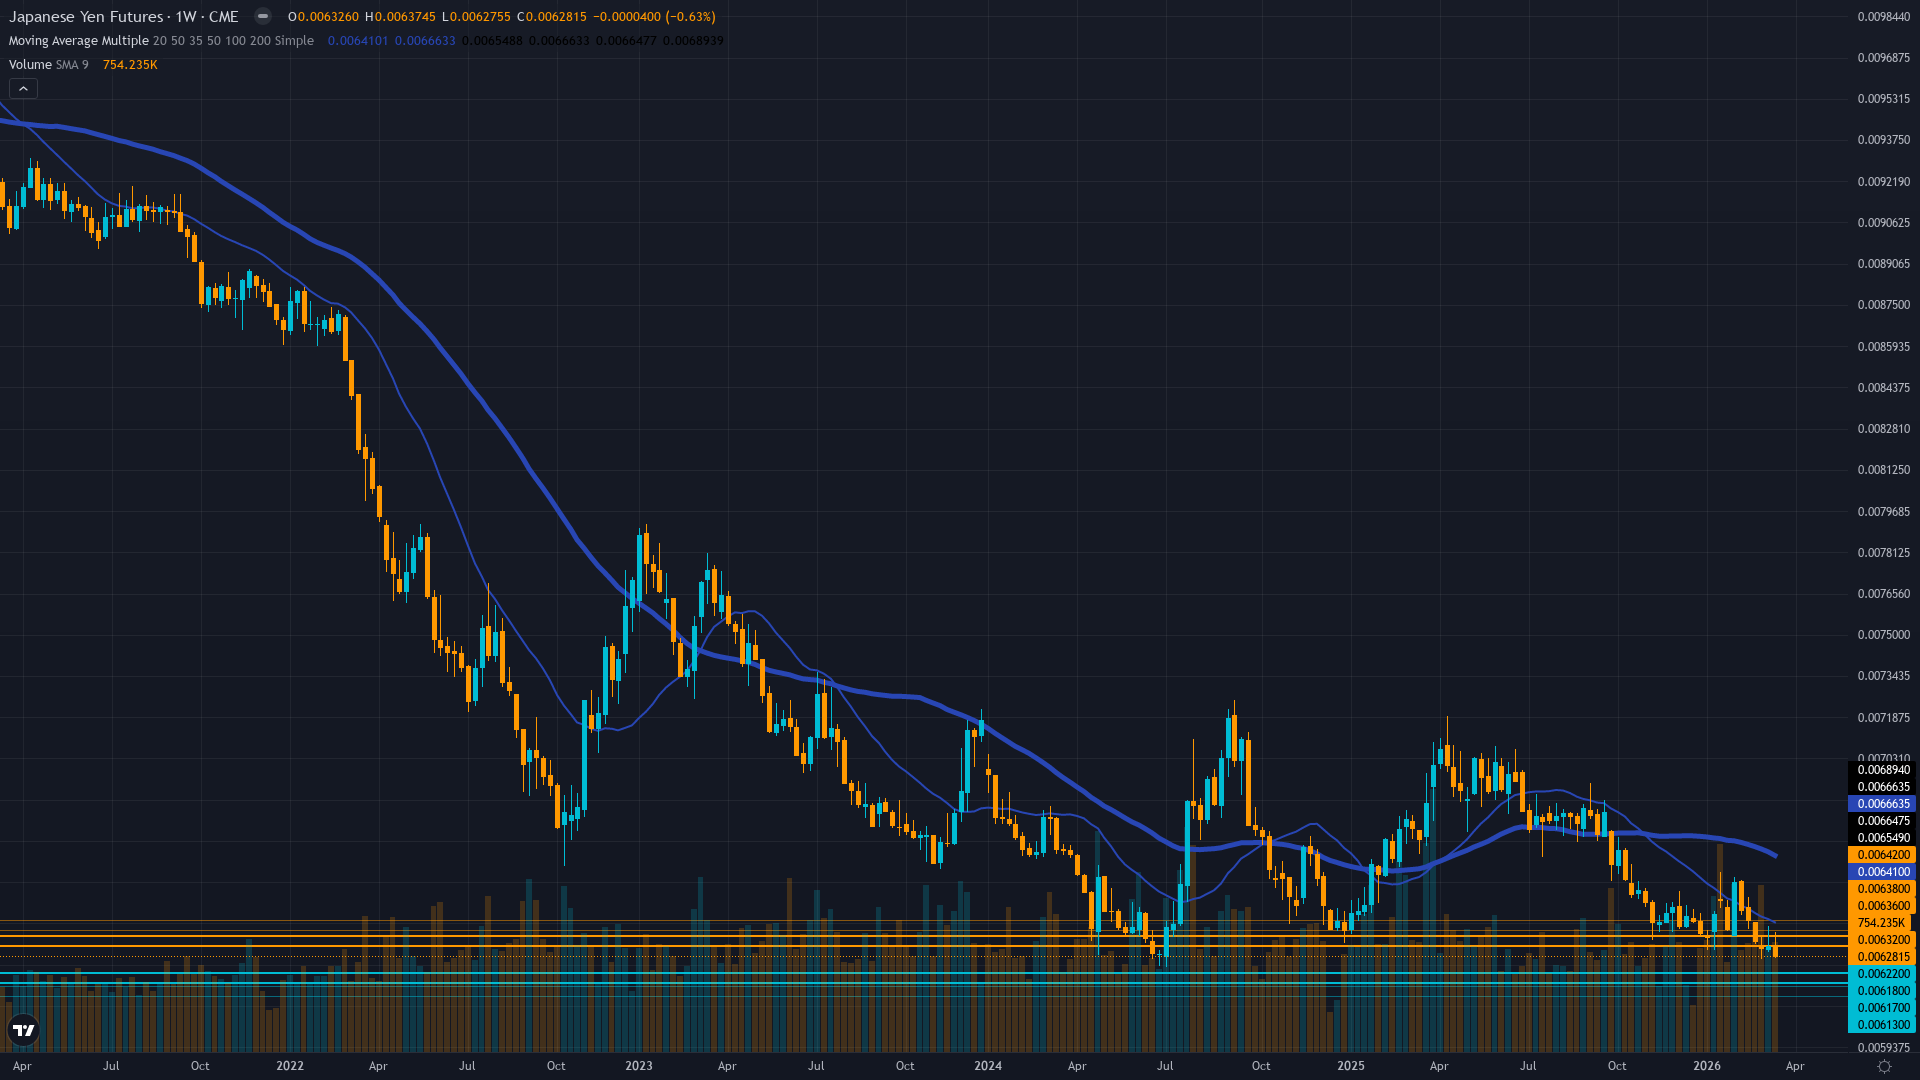Click the Japanese Yen Futures symbol title
The height and width of the screenshot is (1080, 1920).
click(x=86, y=16)
